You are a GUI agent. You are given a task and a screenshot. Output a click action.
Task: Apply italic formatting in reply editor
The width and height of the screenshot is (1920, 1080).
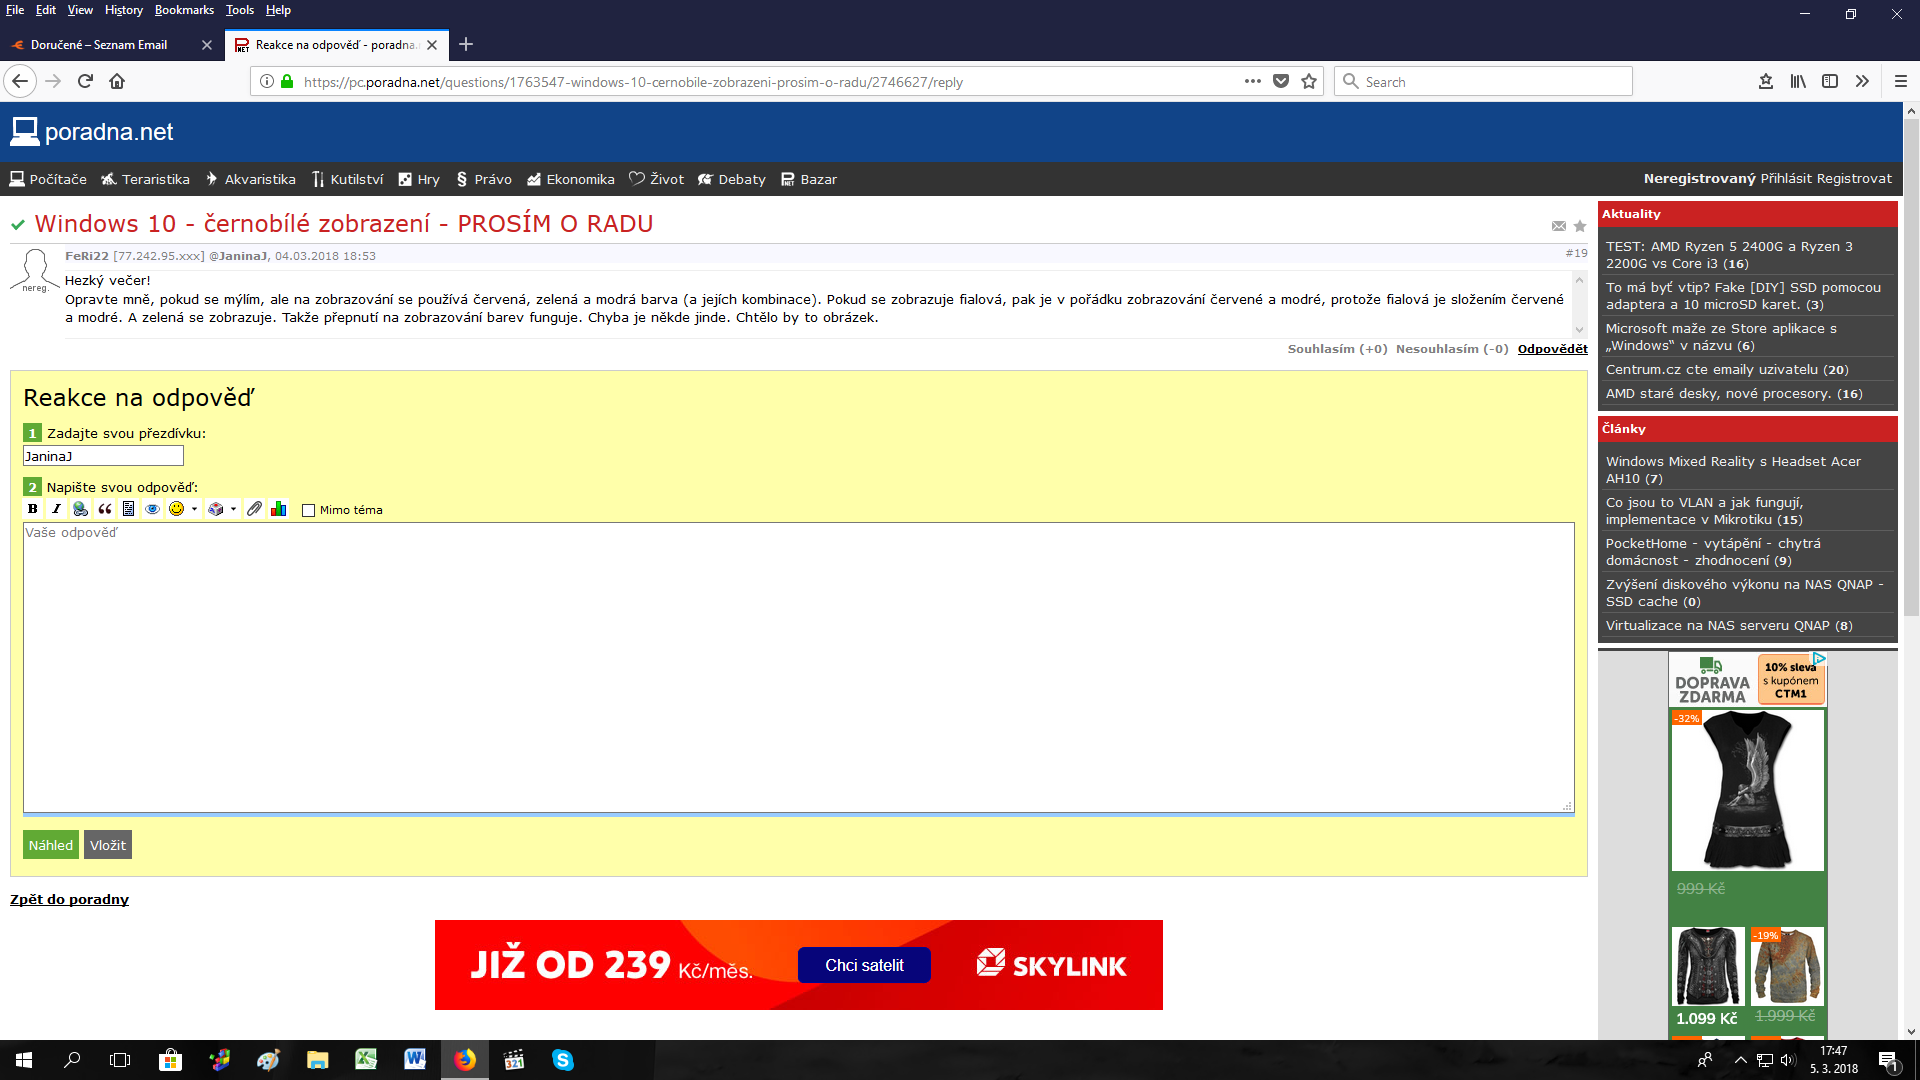click(57, 509)
